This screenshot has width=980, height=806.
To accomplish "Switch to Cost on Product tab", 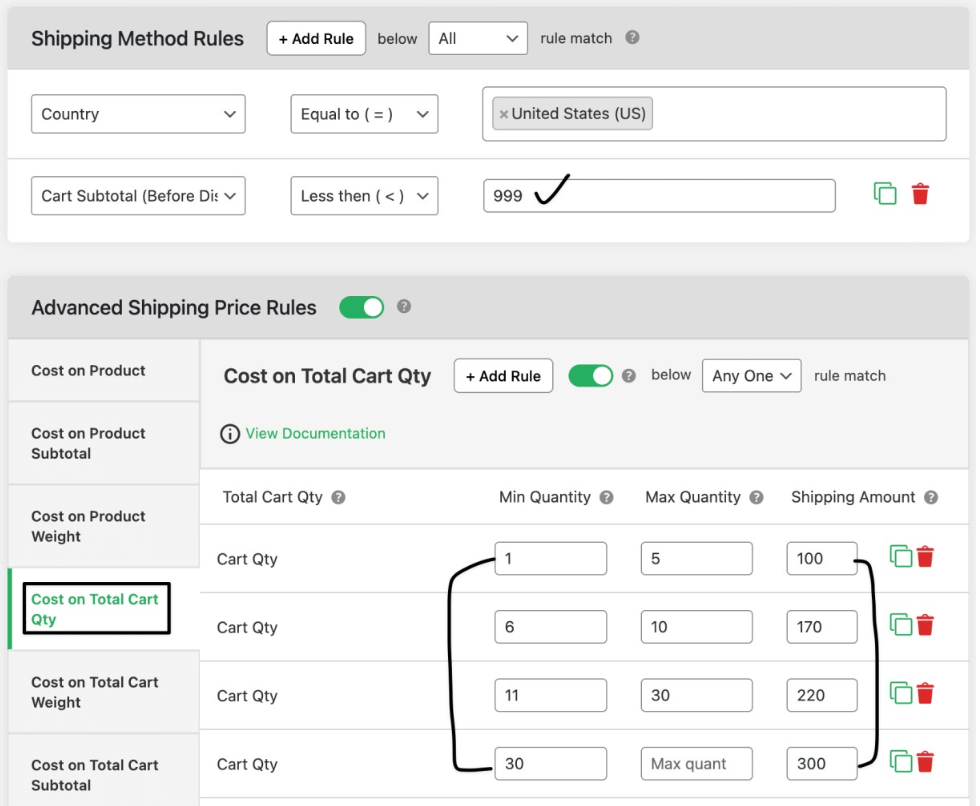I will [104, 371].
